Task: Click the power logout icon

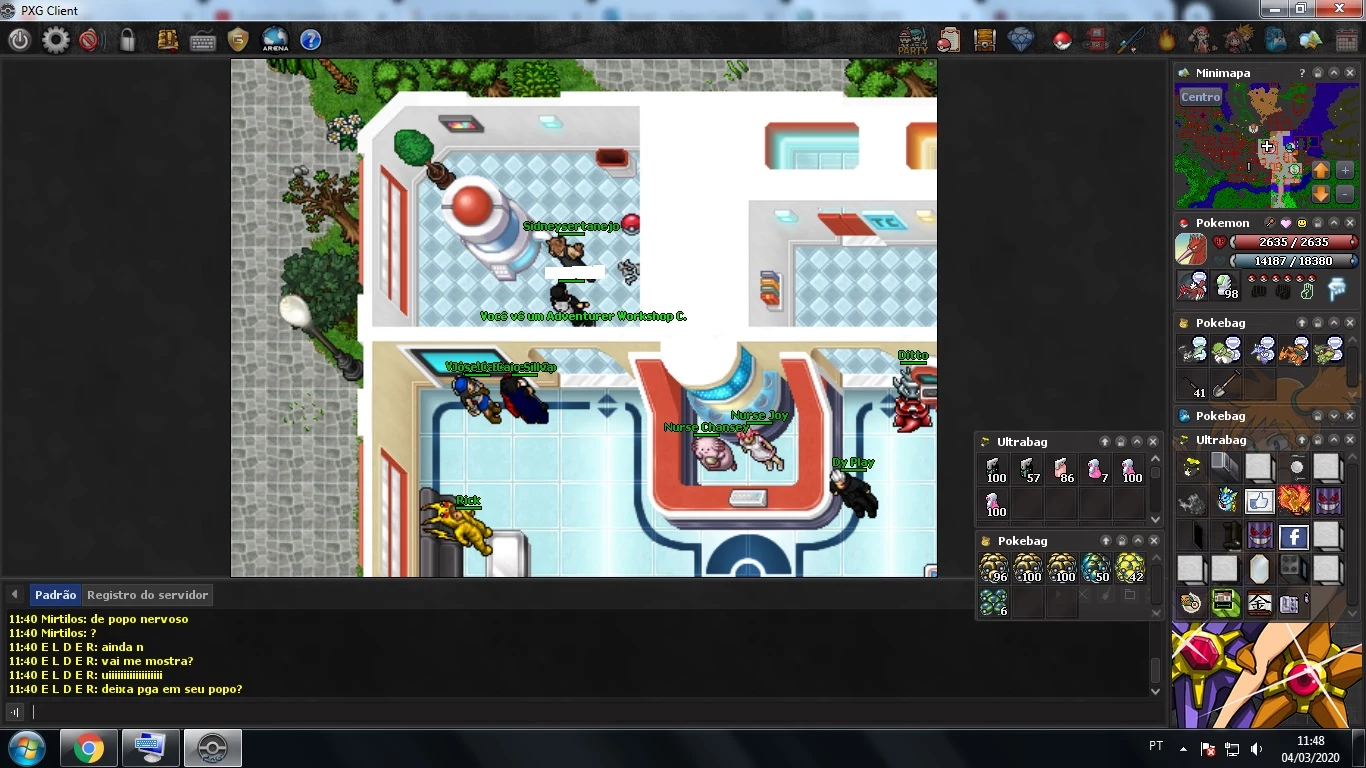Action: point(20,40)
